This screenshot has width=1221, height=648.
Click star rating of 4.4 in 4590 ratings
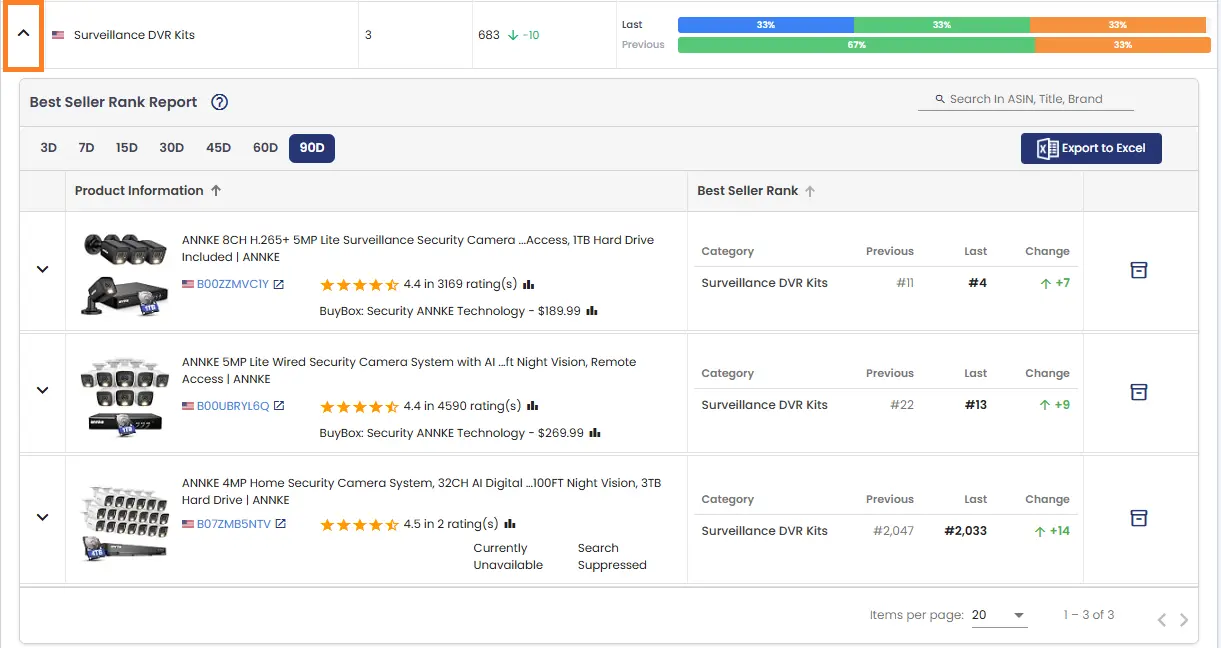pyautogui.click(x=359, y=407)
